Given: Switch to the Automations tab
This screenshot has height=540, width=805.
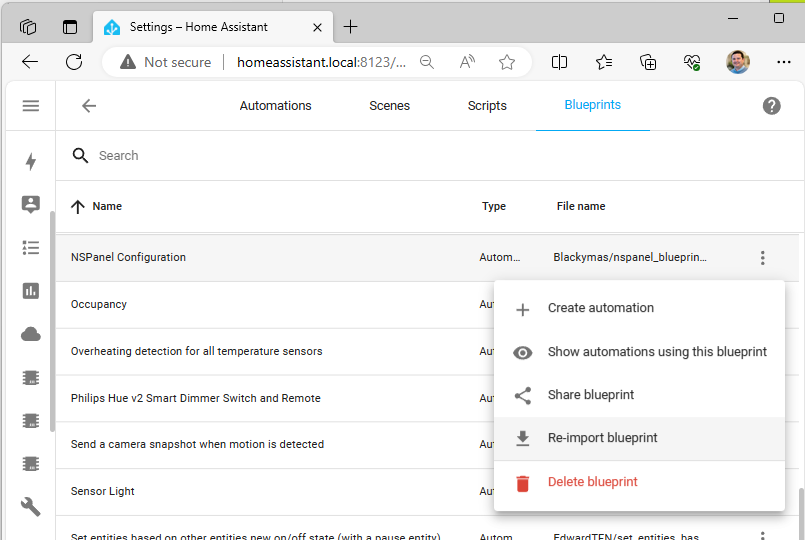Looking at the screenshot, I should coord(275,106).
